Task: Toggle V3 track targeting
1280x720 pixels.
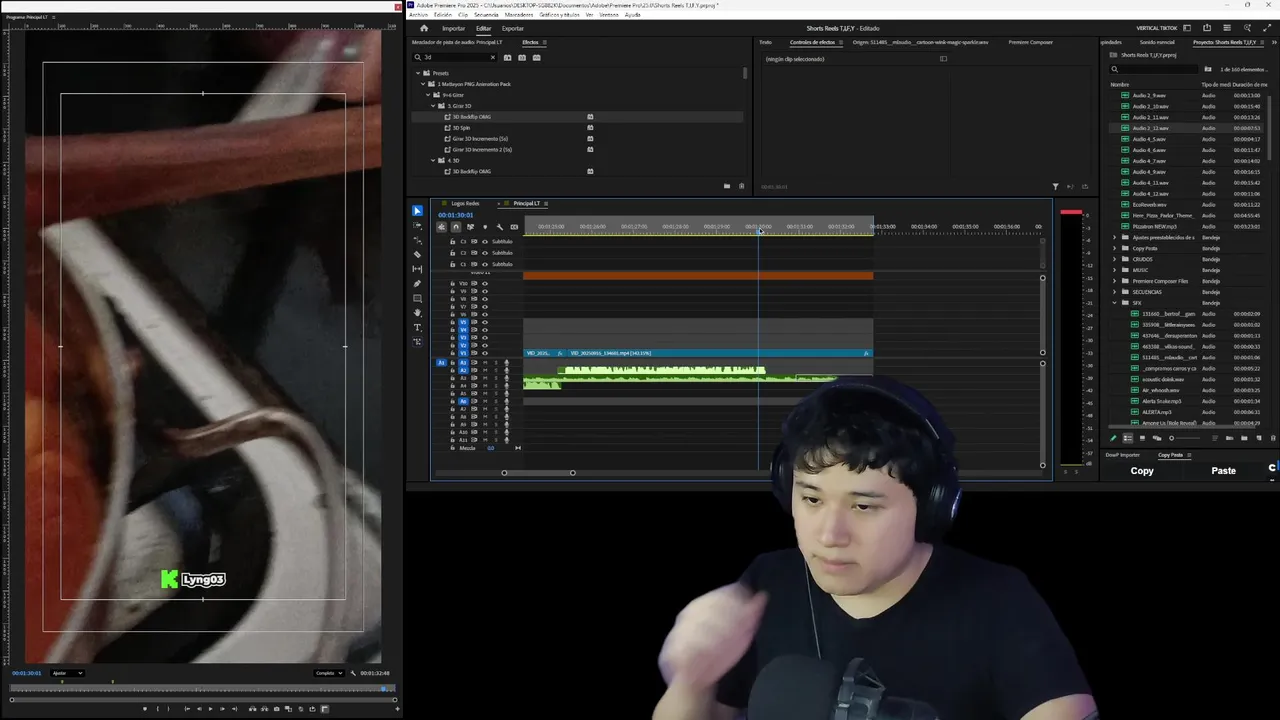Action: (463, 338)
